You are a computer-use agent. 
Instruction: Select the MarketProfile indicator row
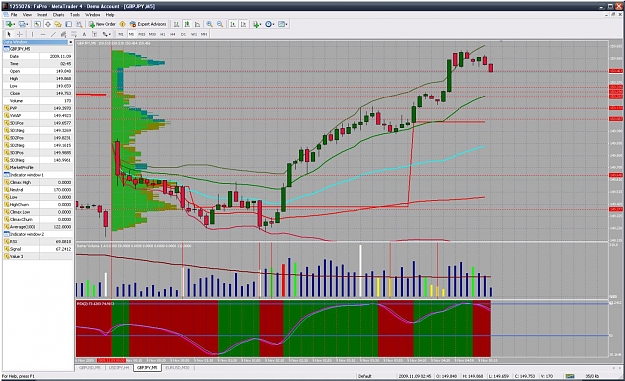coord(38,167)
